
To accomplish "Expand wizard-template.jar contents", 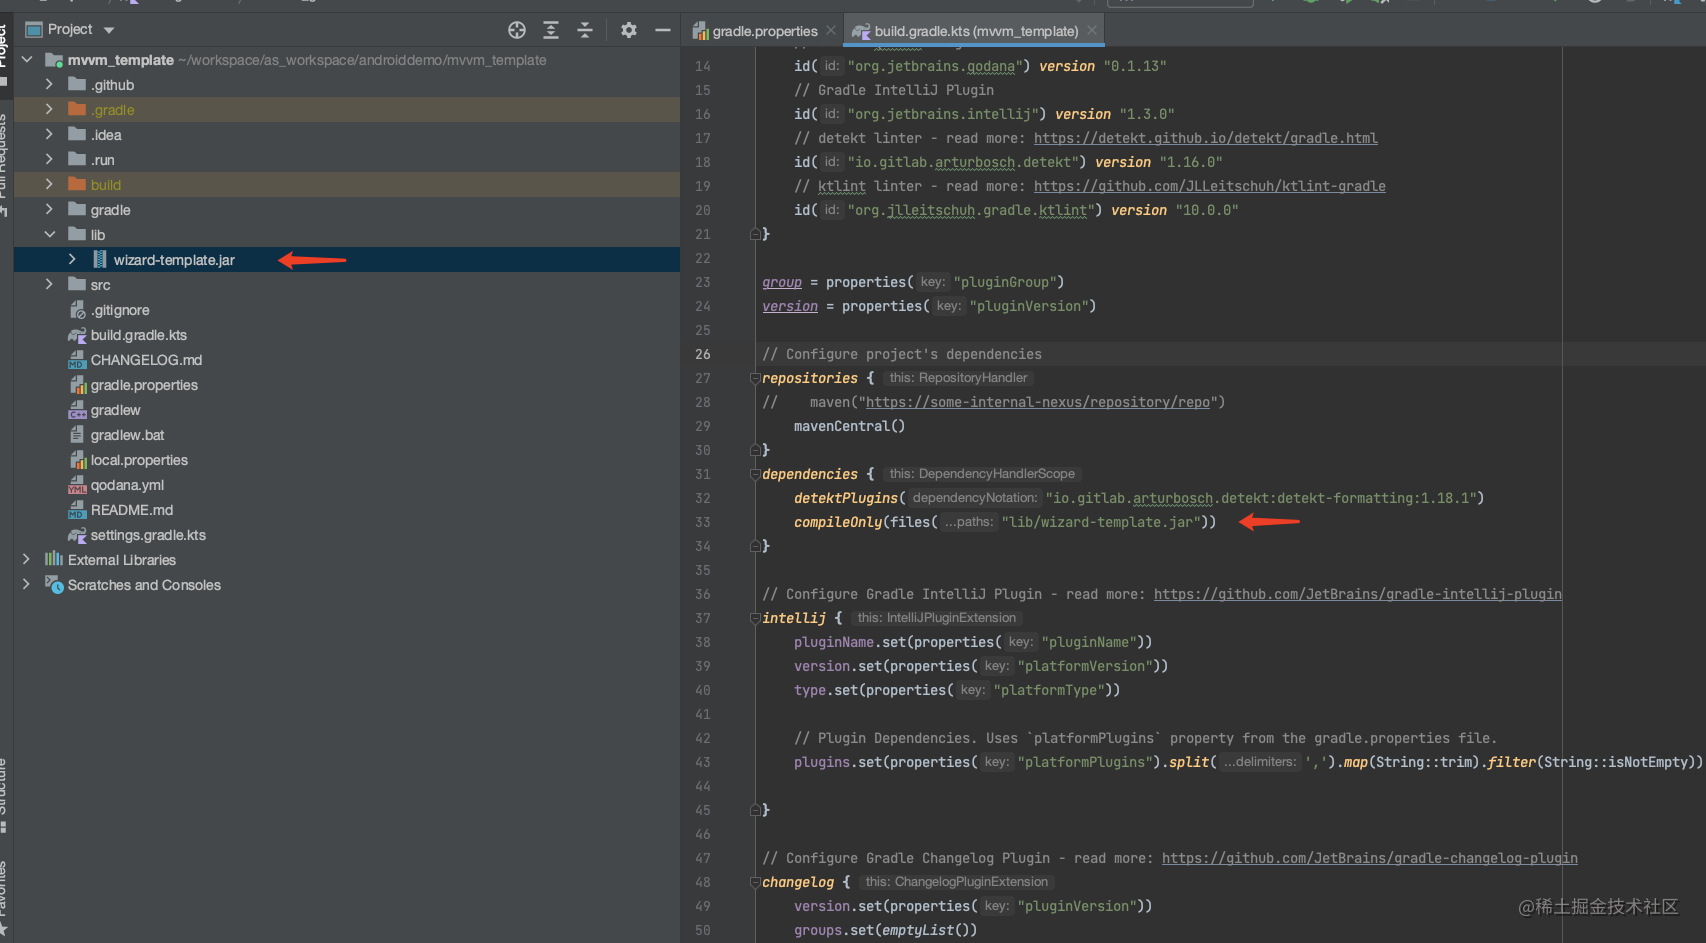I will pyautogui.click(x=72, y=260).
